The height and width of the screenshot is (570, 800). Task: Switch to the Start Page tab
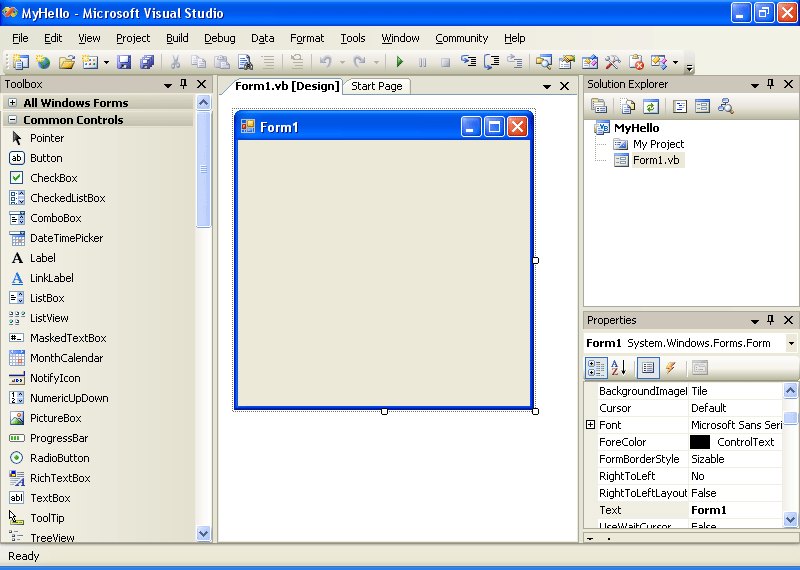coord(377,86)
